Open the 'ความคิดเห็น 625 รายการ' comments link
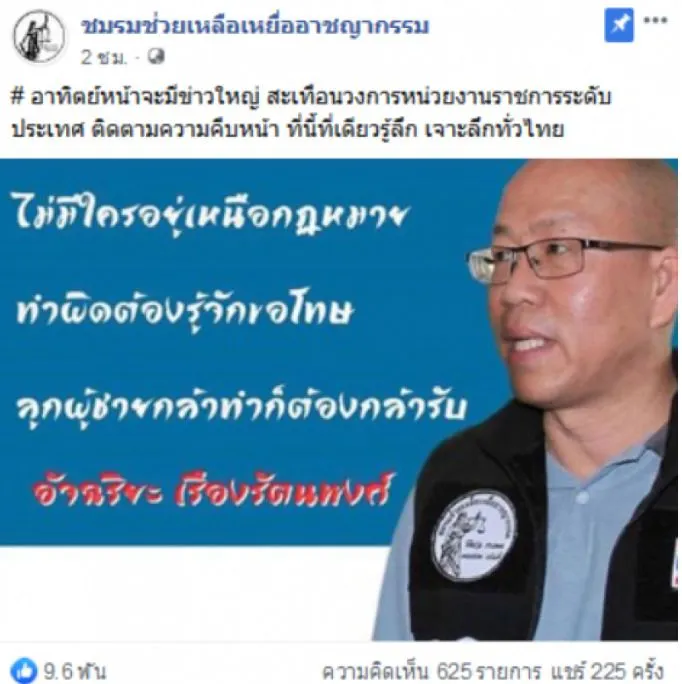682x684 pixels. point(432,672)
